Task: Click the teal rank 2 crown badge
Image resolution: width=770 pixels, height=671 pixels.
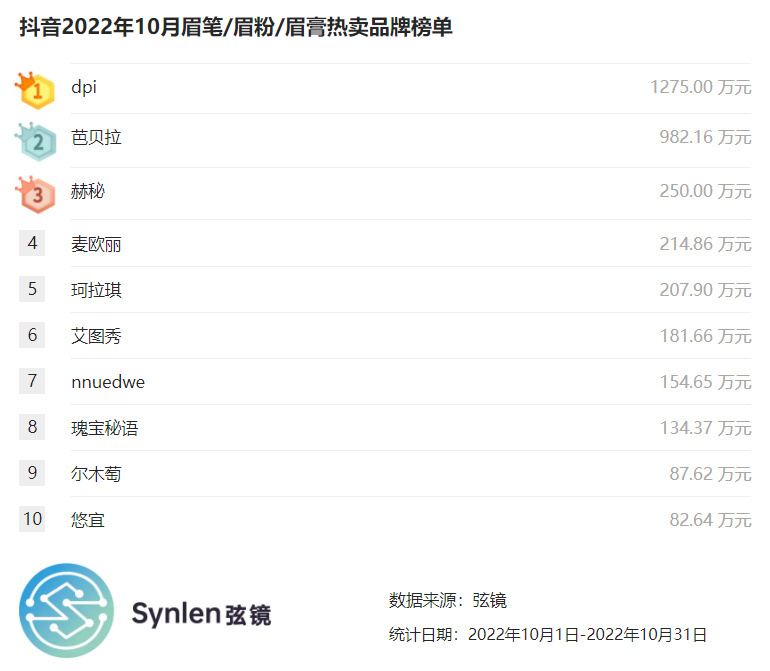Action: click(x=36, y=142)
